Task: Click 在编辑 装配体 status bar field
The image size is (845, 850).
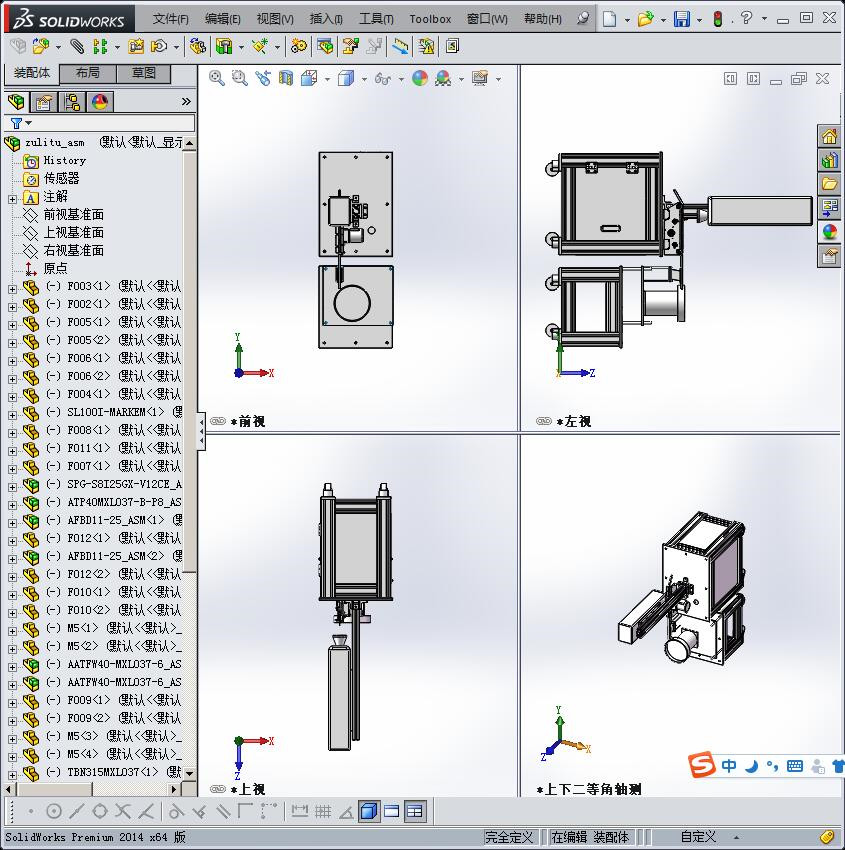Action: pyautogui.click(x=590, y=837)
